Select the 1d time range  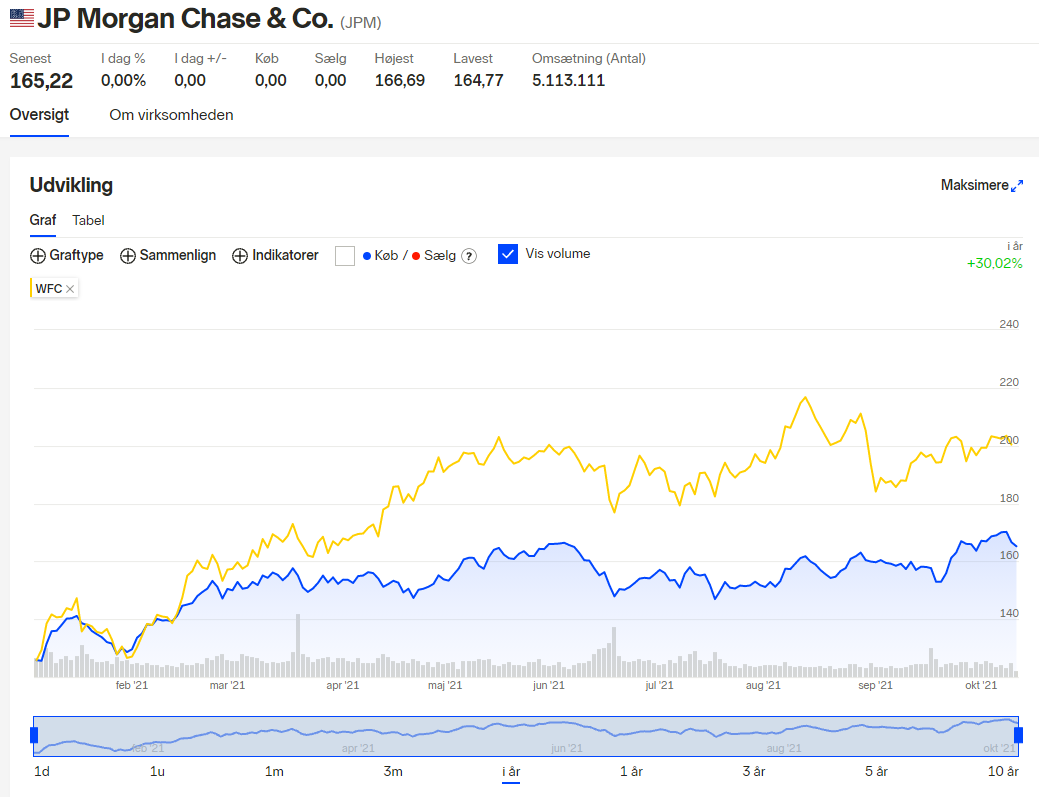coord(42,771)
